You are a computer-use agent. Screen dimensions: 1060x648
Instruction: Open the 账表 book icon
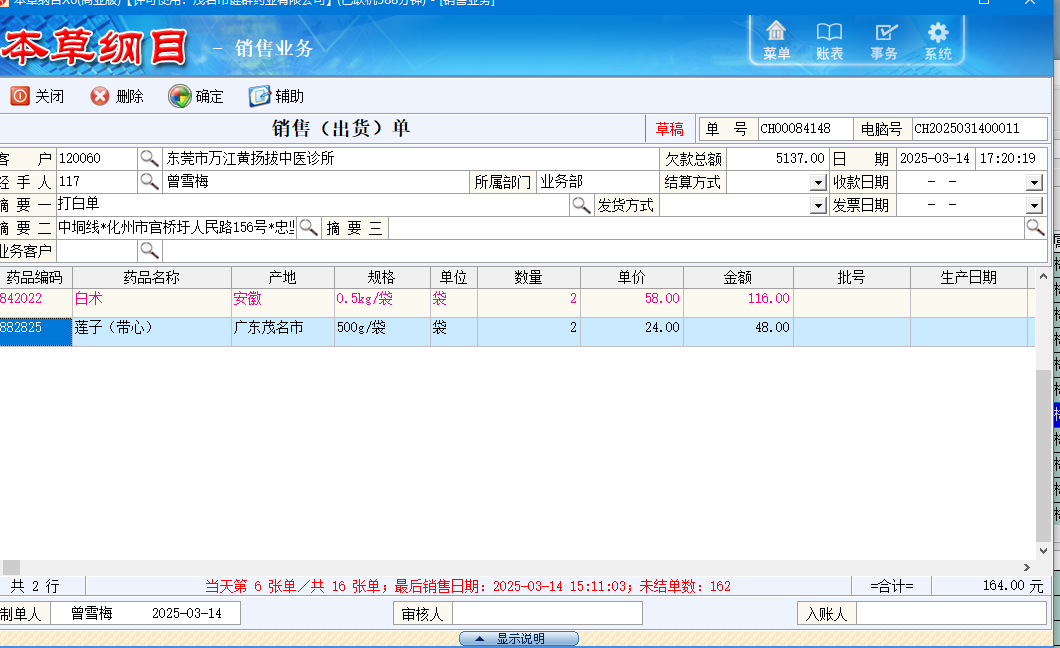coord(829,41)
